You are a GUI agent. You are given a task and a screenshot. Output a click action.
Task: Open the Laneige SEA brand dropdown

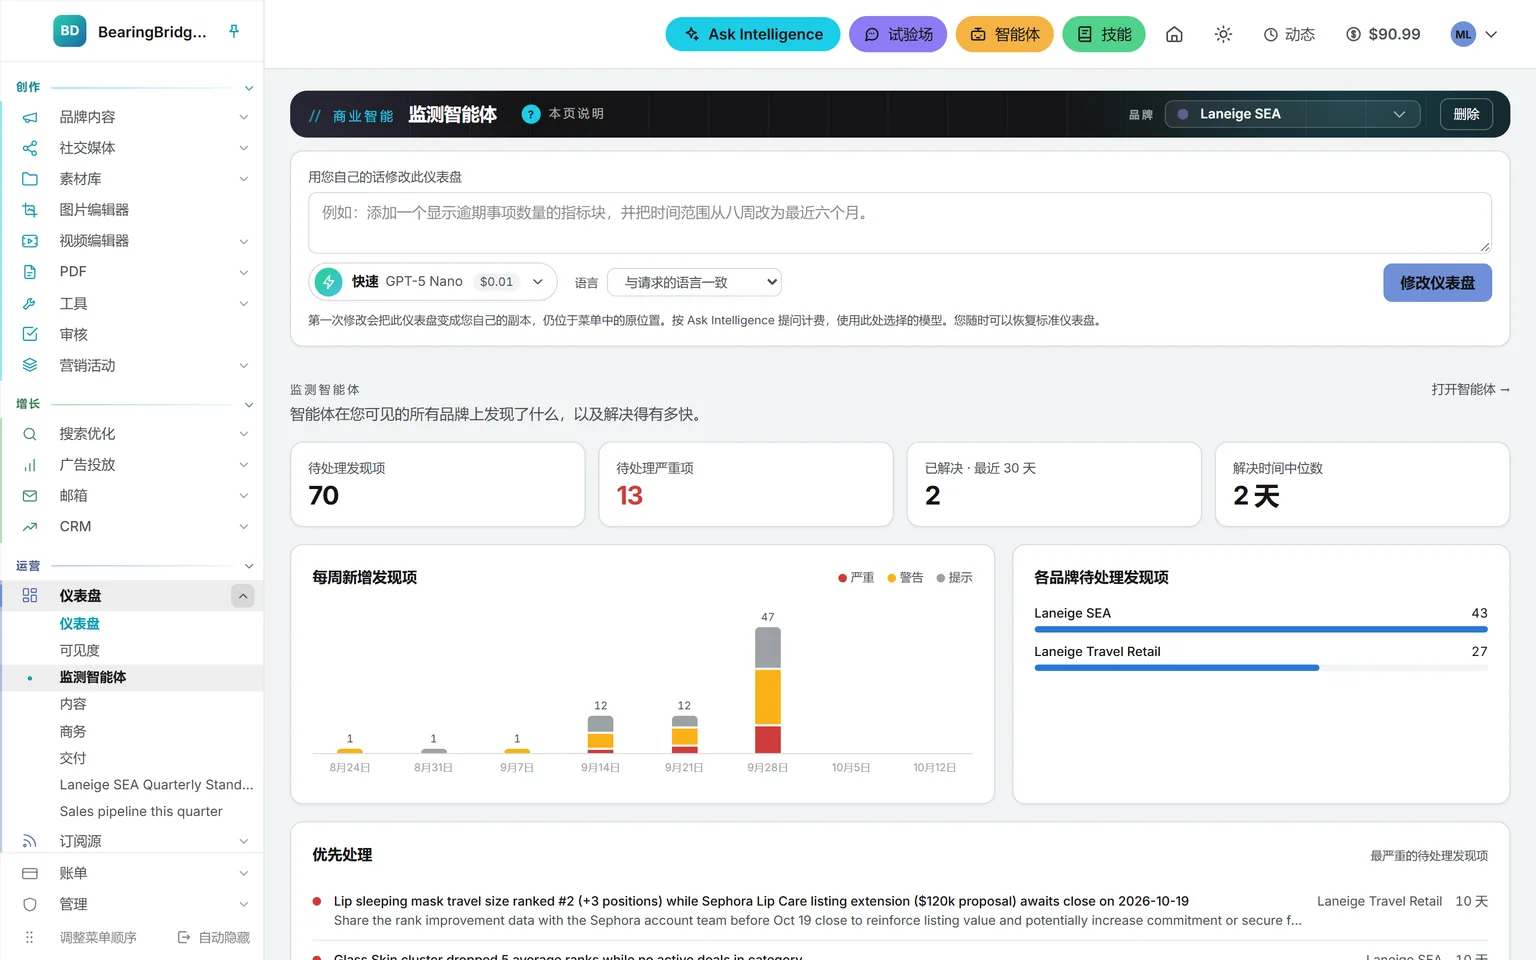click(1292, 114)
